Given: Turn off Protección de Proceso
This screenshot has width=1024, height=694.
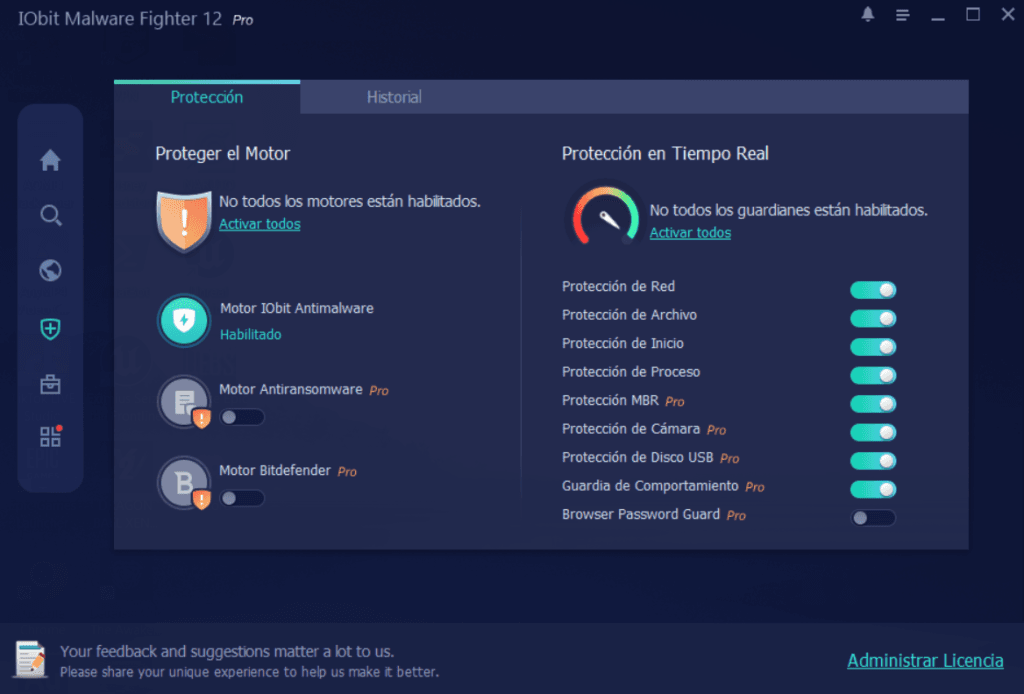Looking at the screenshot, I should coord(873,375).
